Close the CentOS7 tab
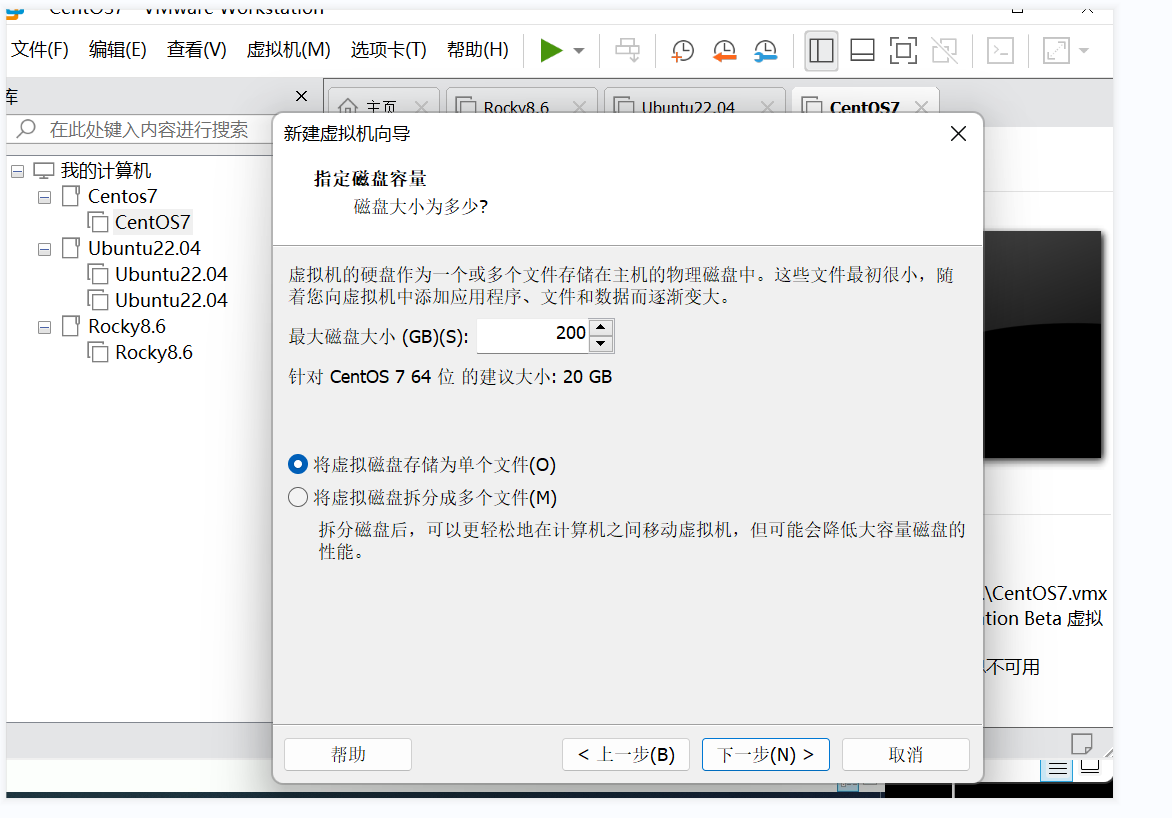Viewport: 1172px width, 818px height. coord(922,107)
